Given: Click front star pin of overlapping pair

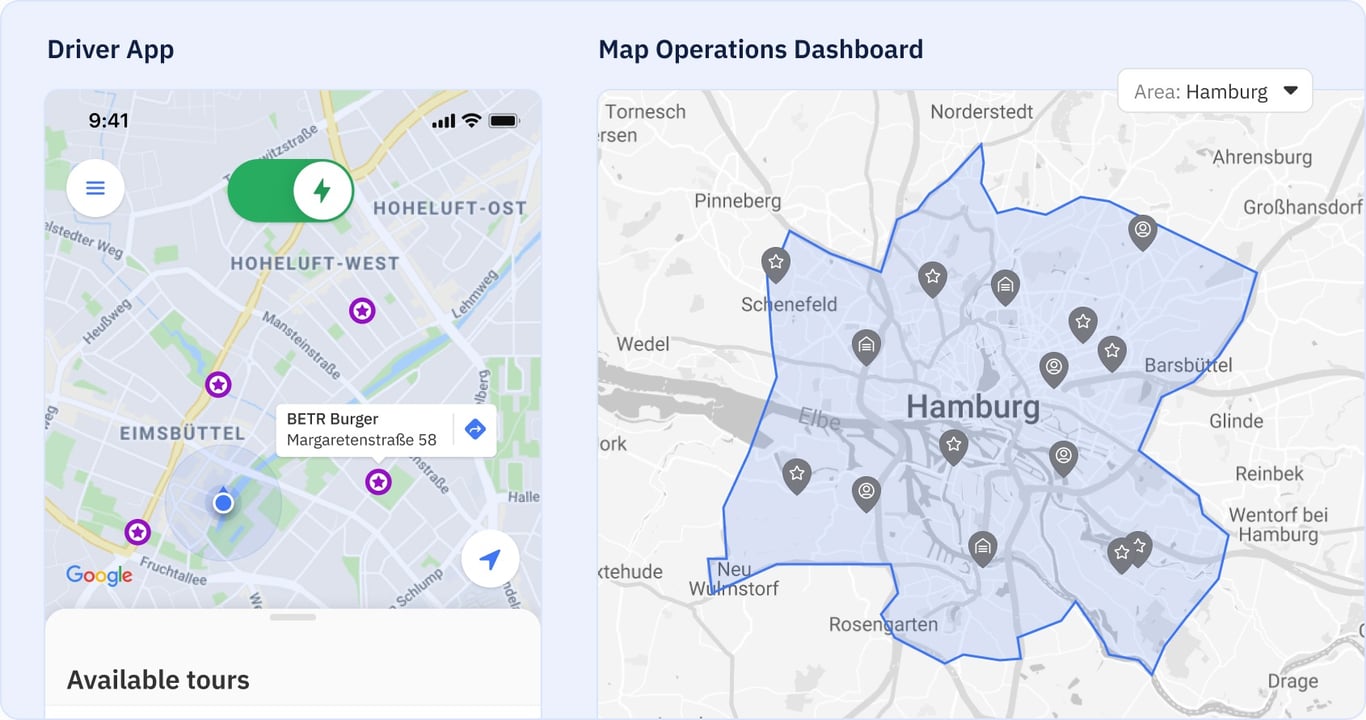Looking at the screenshot, I should pyautogui.click(x=1121, y=555).
